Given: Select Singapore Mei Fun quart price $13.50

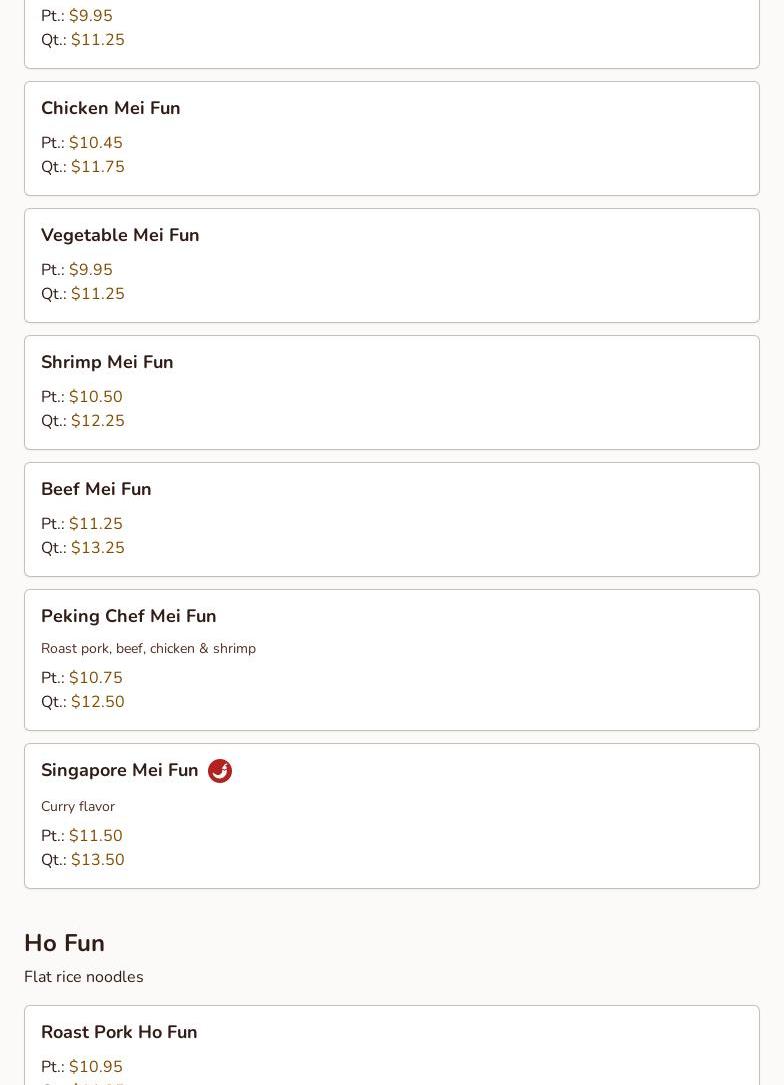Looking at the screenshot, I should 98,860.
